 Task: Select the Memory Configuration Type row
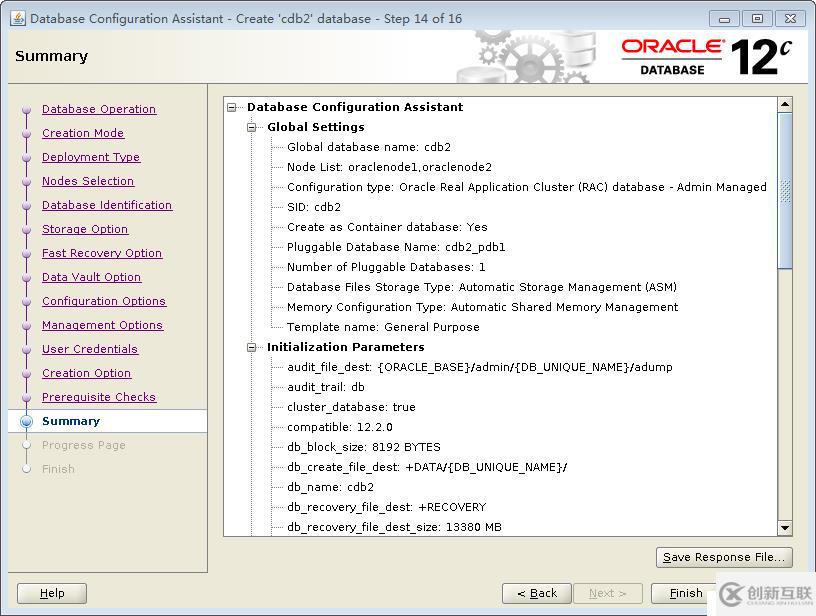(x=482, y=307)
